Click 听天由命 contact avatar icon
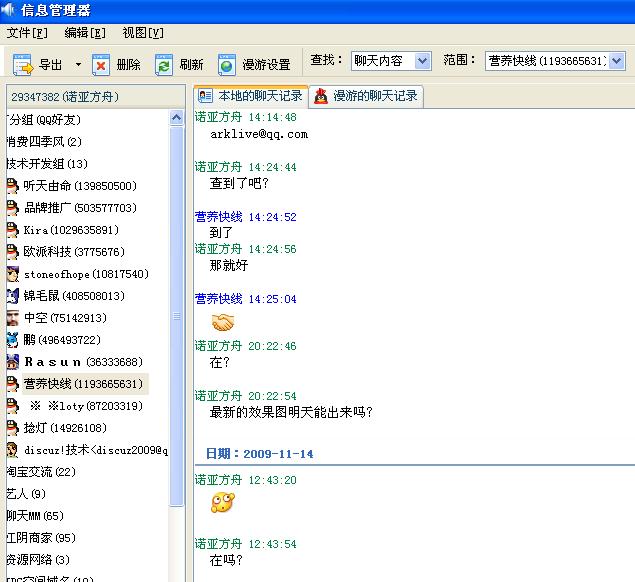 [x=13, y=186]
